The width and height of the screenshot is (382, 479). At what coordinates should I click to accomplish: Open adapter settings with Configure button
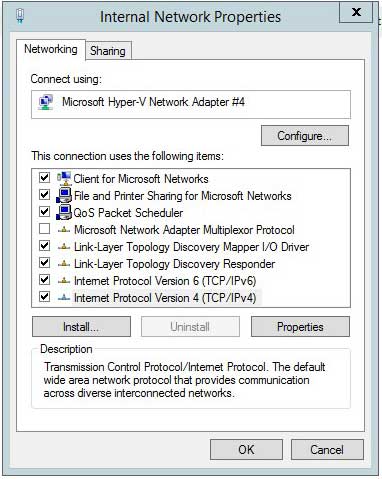coord(305,136)
